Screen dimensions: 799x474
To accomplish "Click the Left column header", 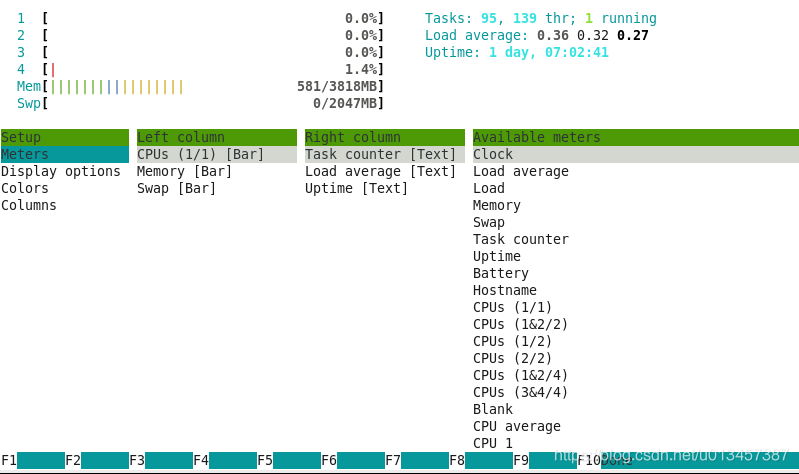I will coord(217,138).
